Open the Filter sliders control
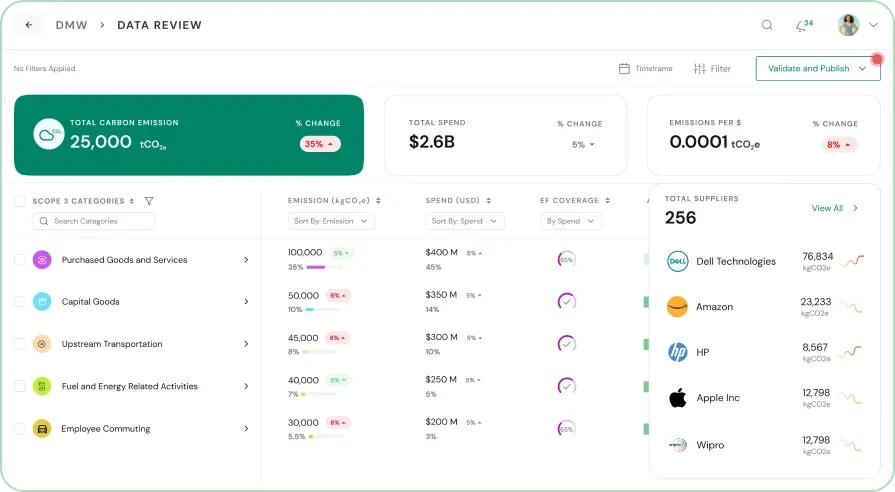Screen dimensions: 895x492 pos(712,68)
